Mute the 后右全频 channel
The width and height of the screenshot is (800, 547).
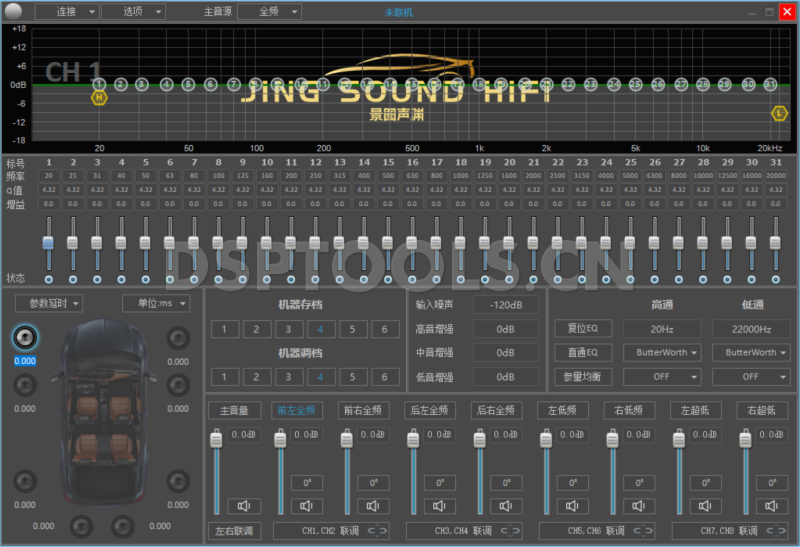[506, 506]
